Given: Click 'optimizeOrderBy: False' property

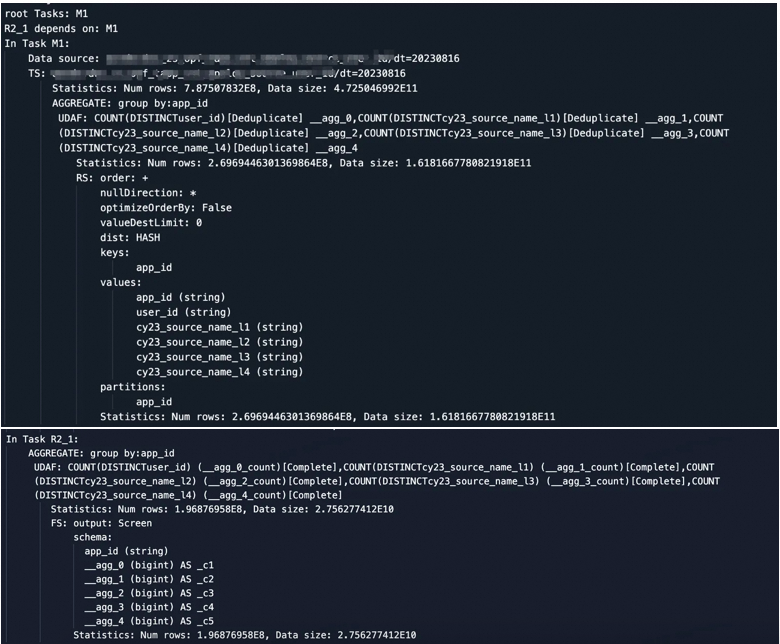Looking at the screenshot, I should [x=166, y=208].
